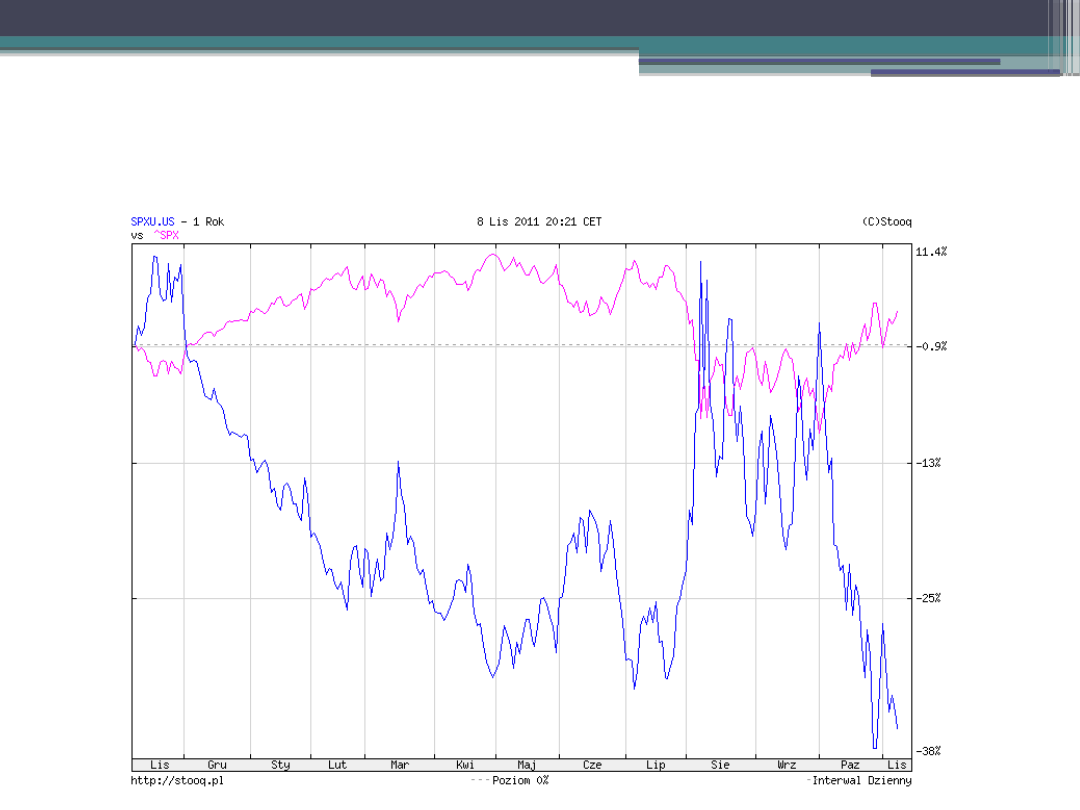Select the -0.9% y-axis value
Image resolution: width=1080 pixels, height=810 pixels.
pos(931,346)
